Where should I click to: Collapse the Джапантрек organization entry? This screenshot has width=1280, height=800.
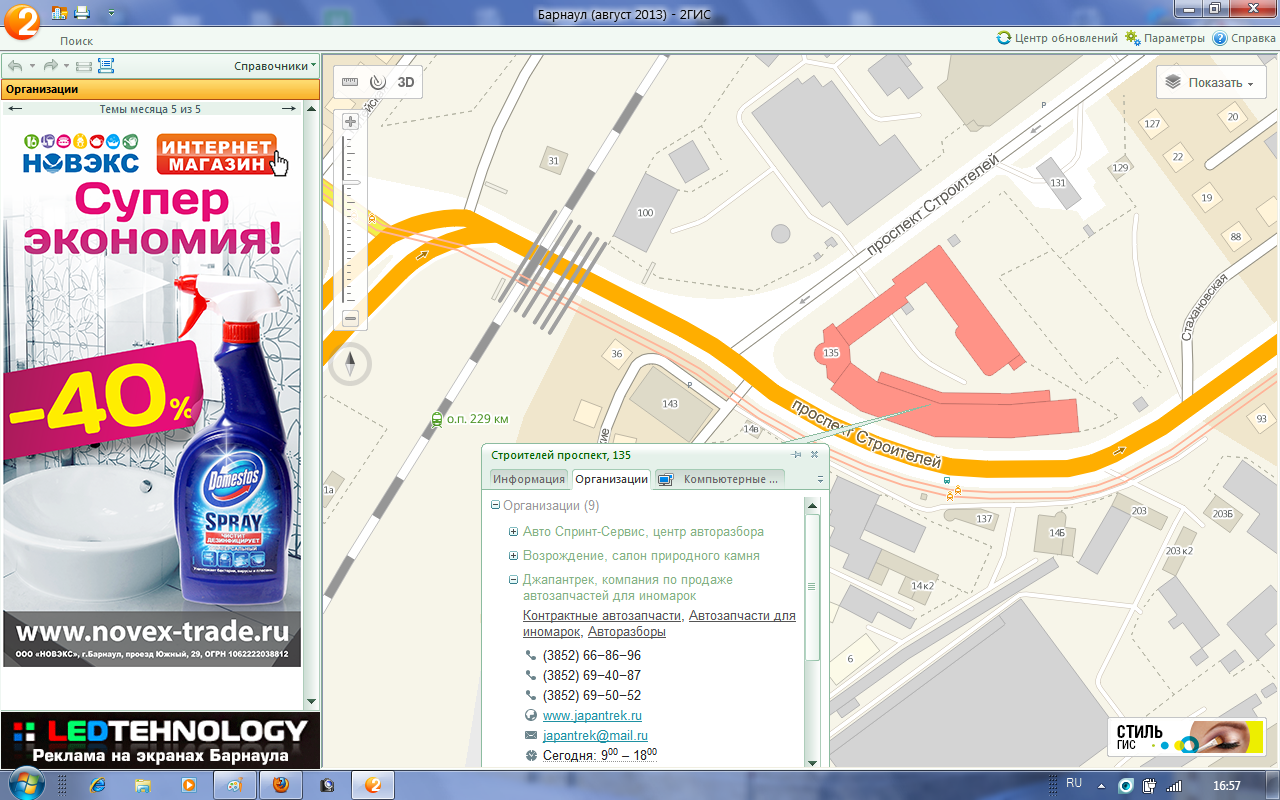point(514,580)
